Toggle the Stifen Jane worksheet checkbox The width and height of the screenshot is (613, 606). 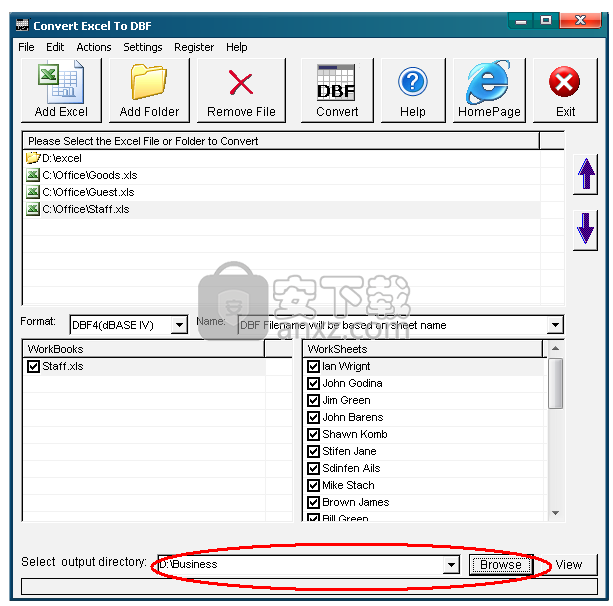click(x=313, y=451)
